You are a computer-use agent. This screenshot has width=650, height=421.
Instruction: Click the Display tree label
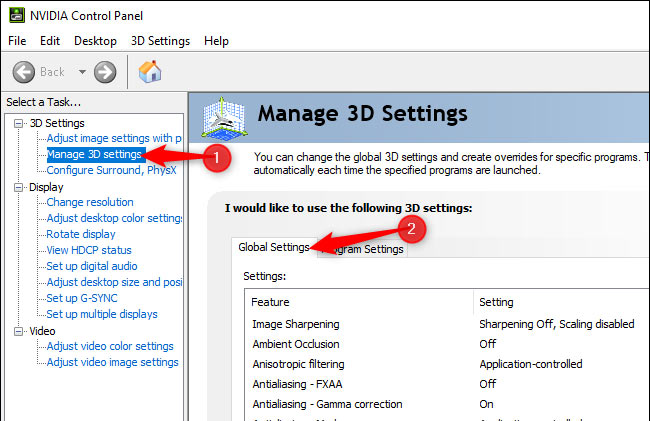46,187
